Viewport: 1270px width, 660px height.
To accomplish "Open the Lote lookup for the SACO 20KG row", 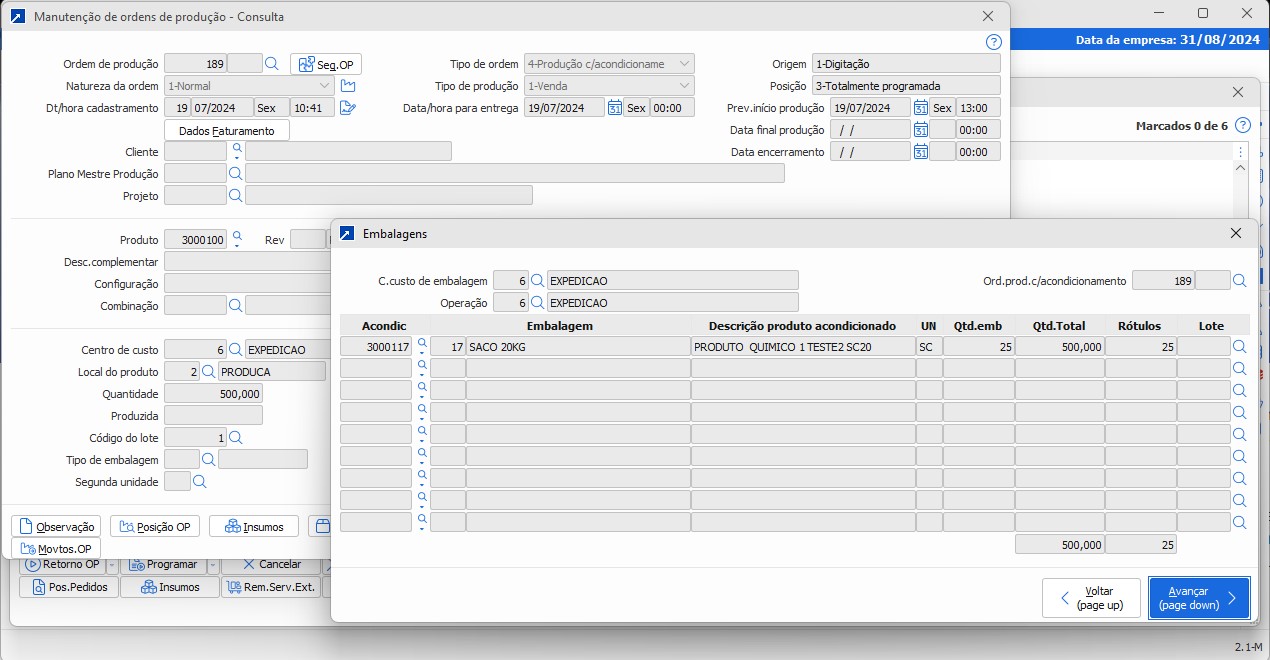I will pyautogui.click(x=1240, y=348).
